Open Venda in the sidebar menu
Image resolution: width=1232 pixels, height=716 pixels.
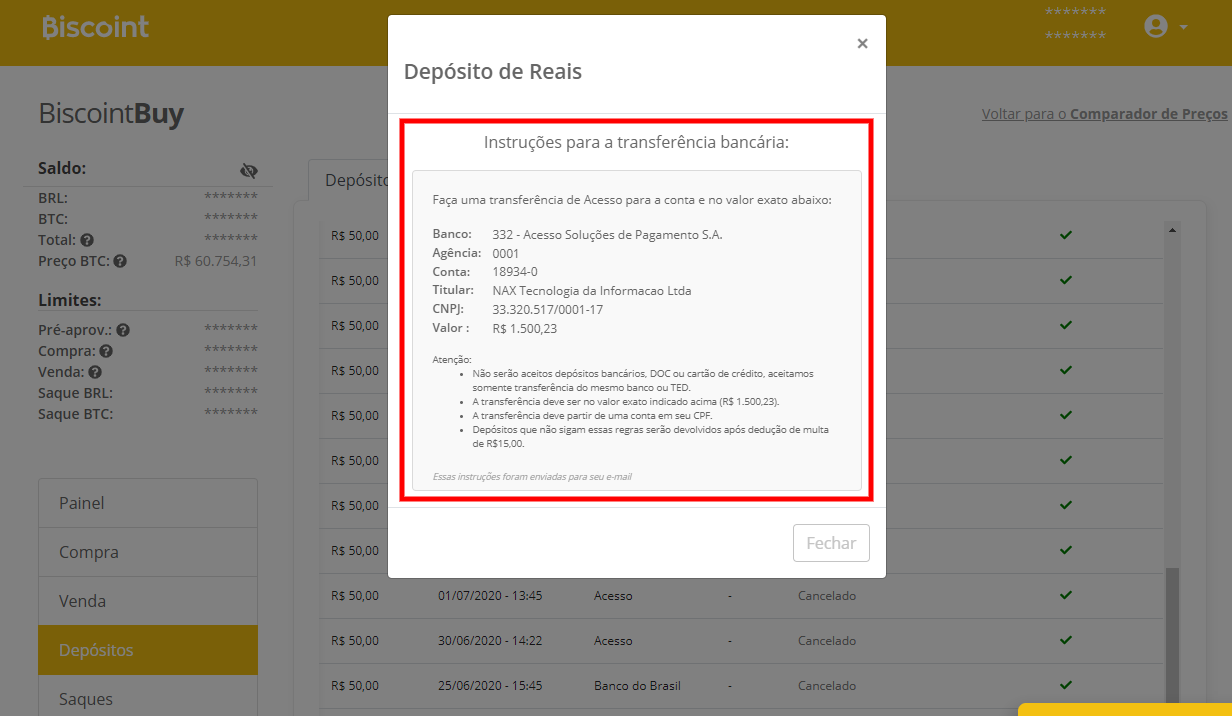tap(148, 601)
